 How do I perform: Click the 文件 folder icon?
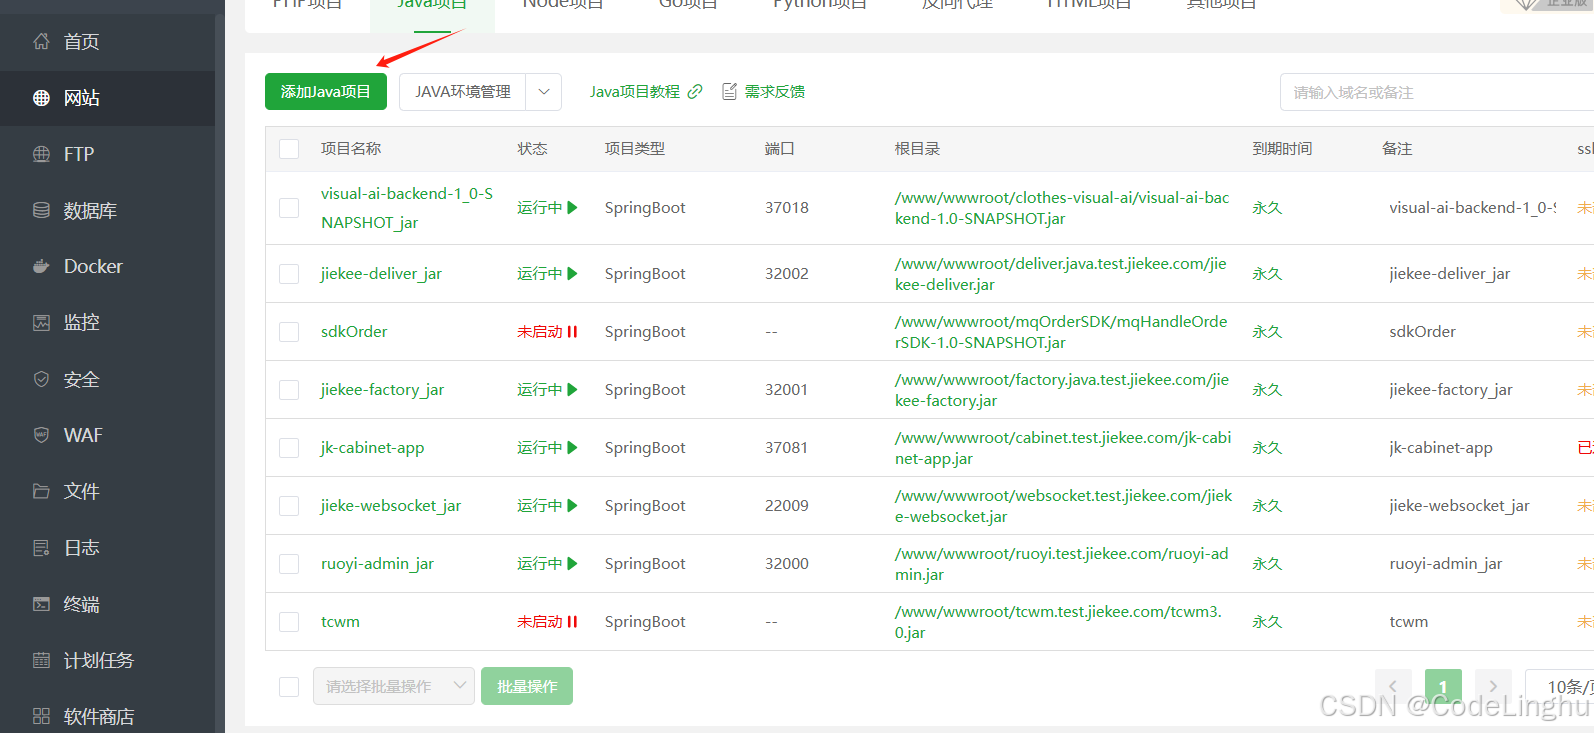41,491
